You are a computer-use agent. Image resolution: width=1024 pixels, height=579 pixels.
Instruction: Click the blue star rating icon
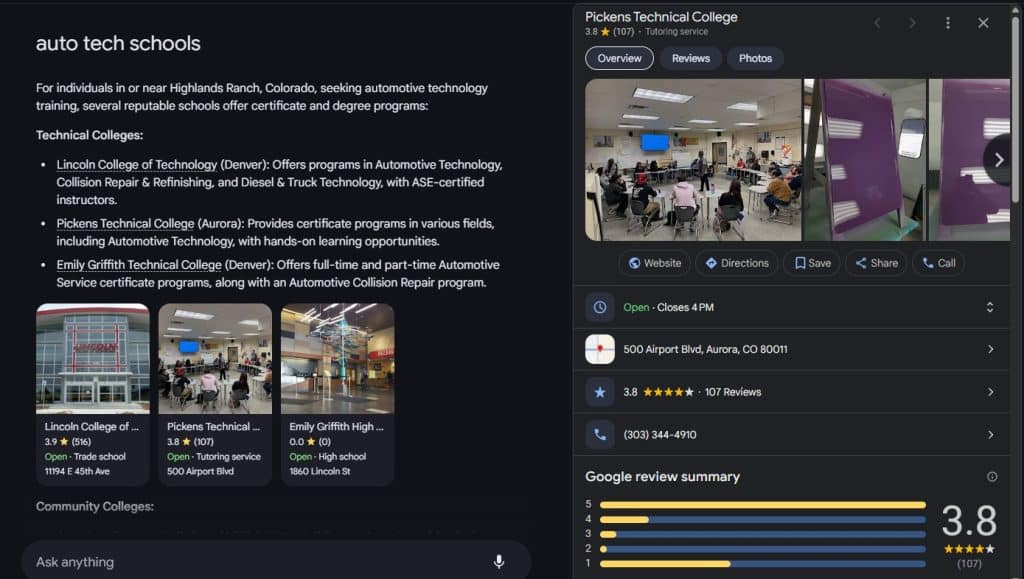coord(600,392)
